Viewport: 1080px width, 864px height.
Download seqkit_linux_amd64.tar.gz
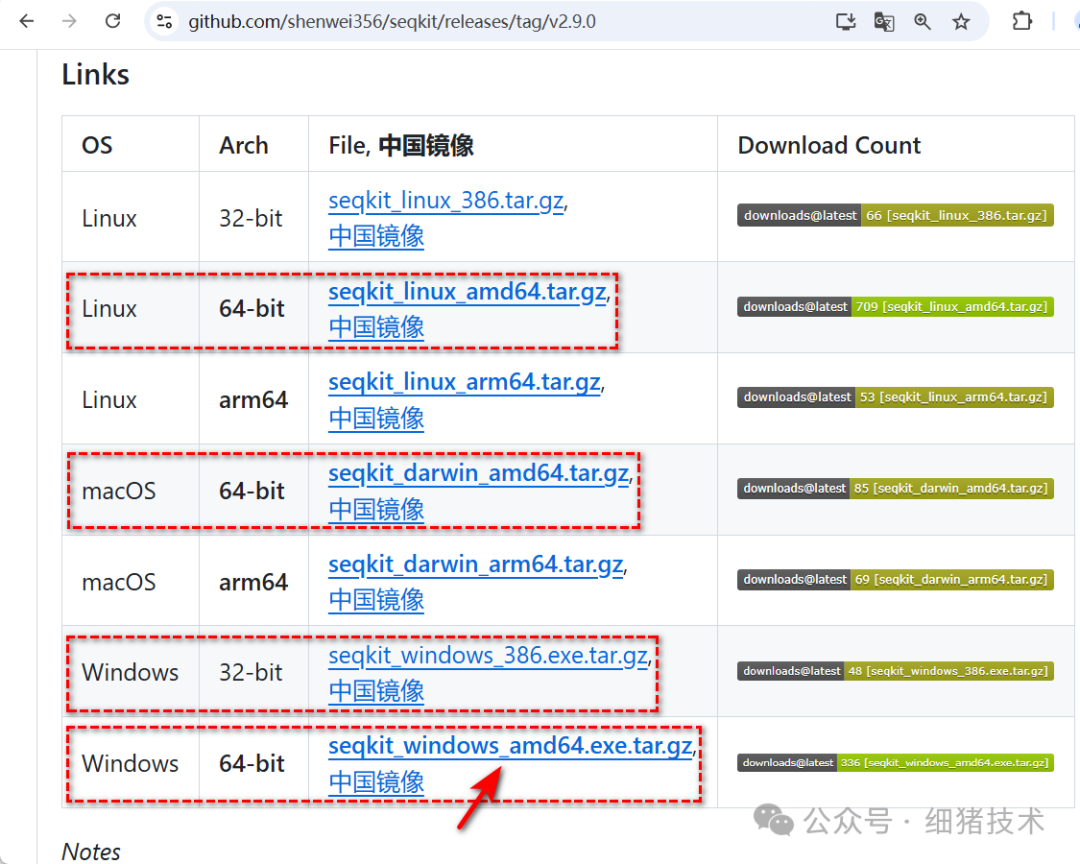point(468,291)
